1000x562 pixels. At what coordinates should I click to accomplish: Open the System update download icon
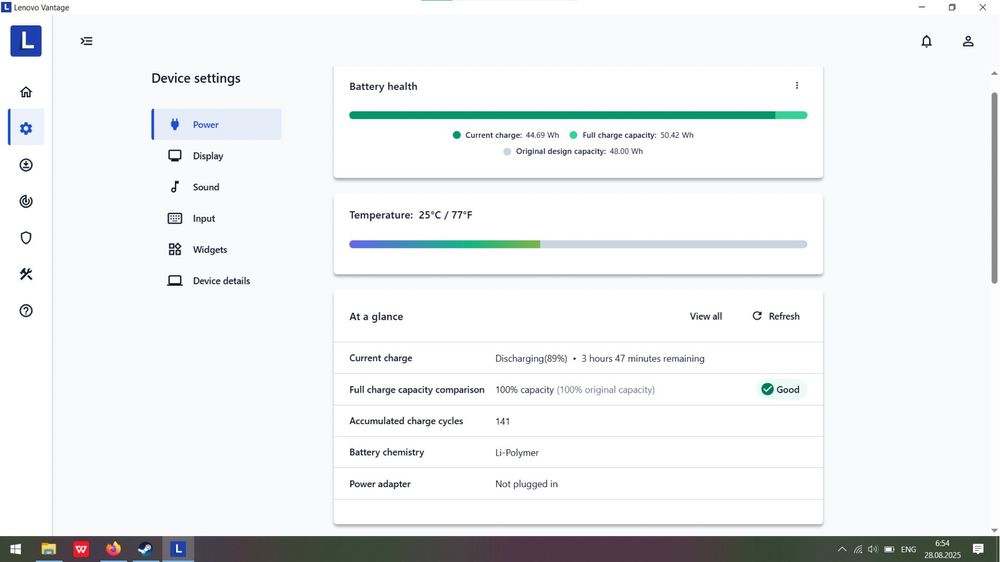pos(26,165)
